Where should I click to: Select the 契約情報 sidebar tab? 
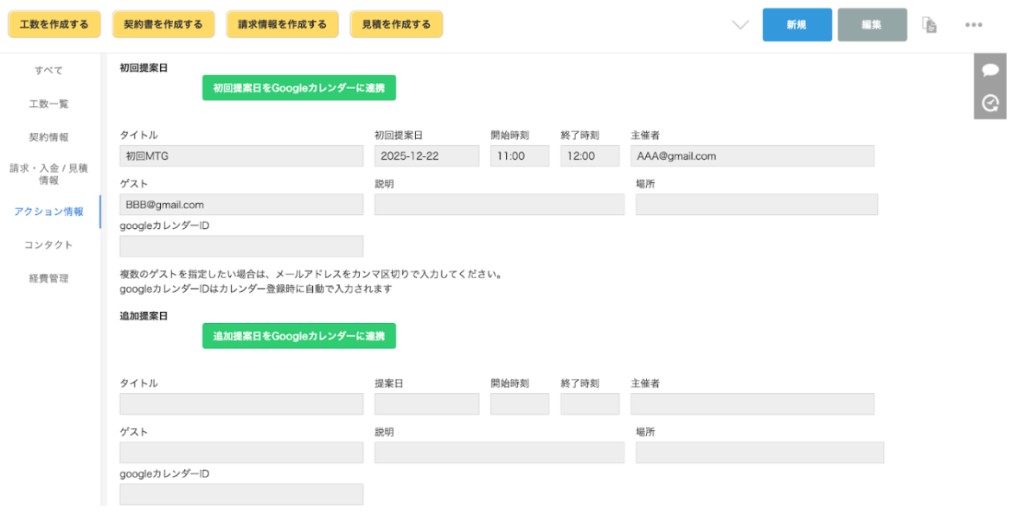[x=49, y=137]
